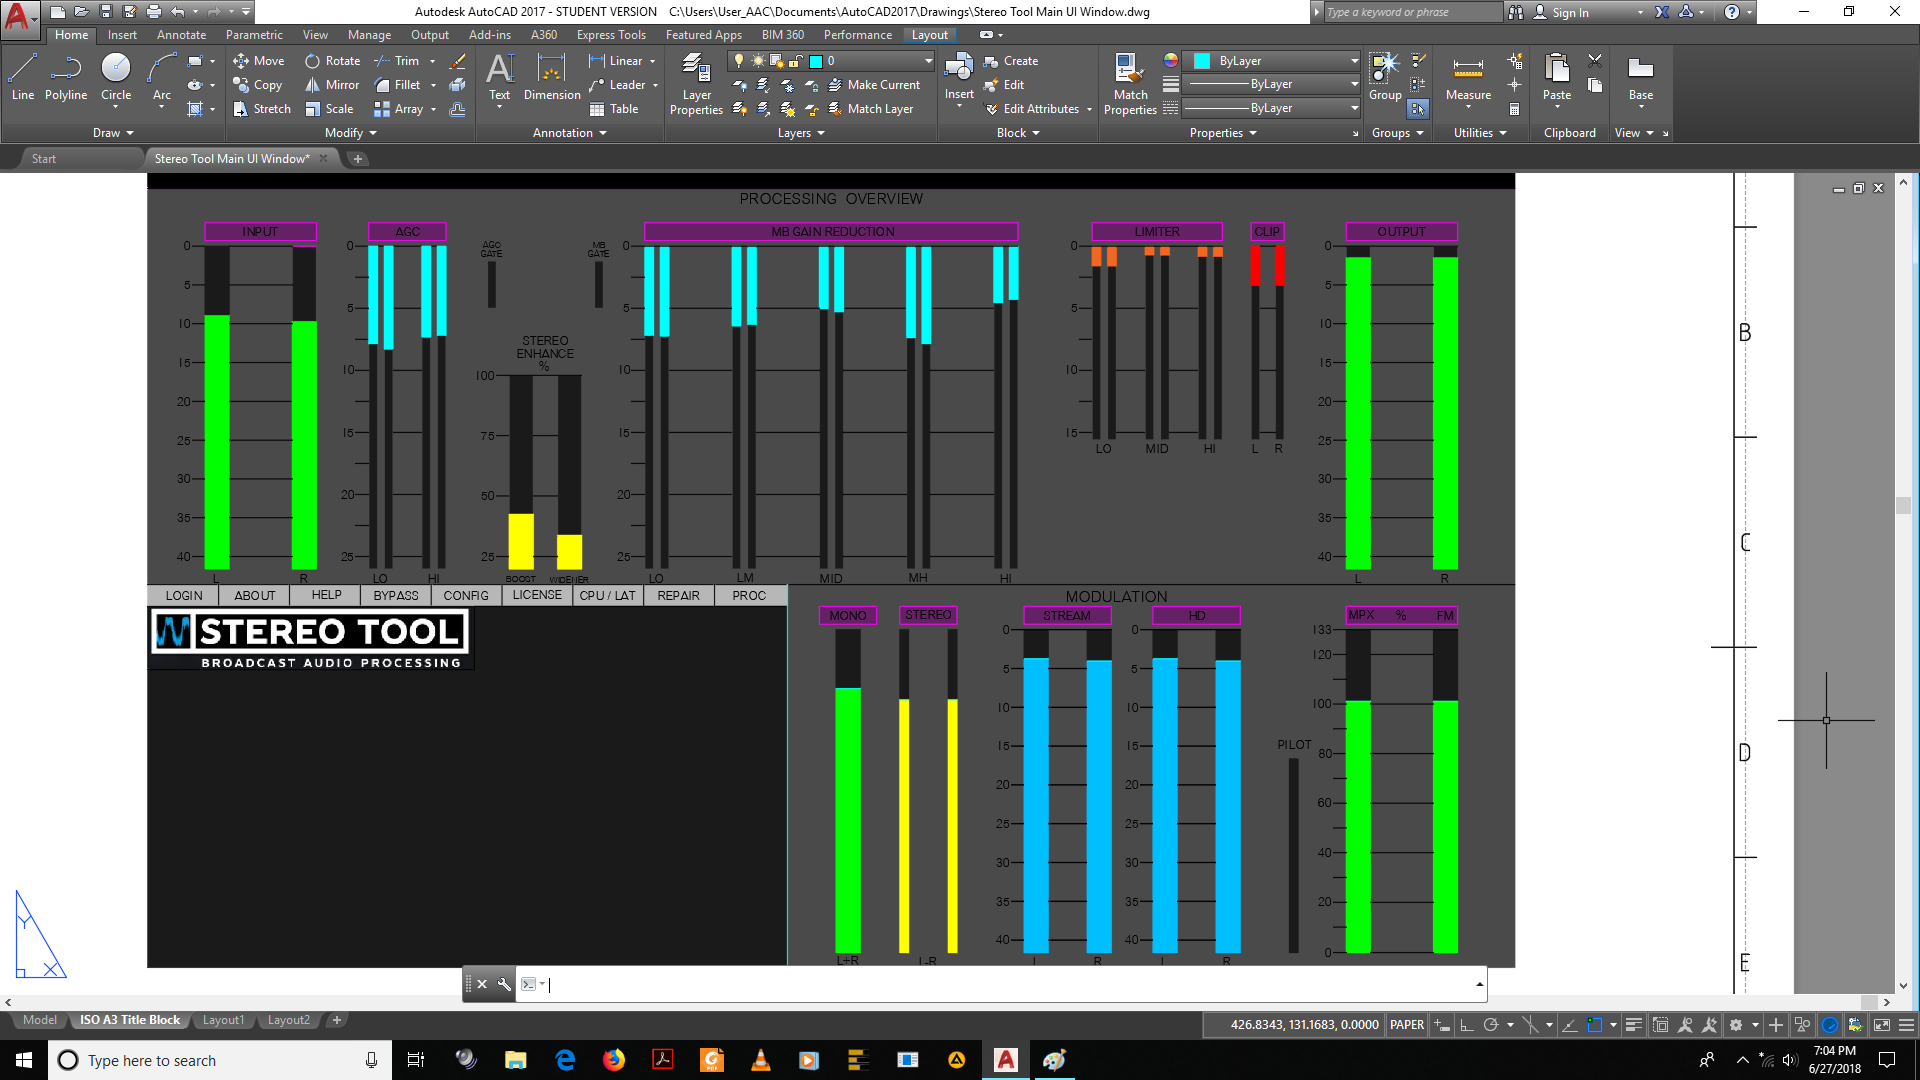Switch to the Parametric ribbon tab

[254, 35]
